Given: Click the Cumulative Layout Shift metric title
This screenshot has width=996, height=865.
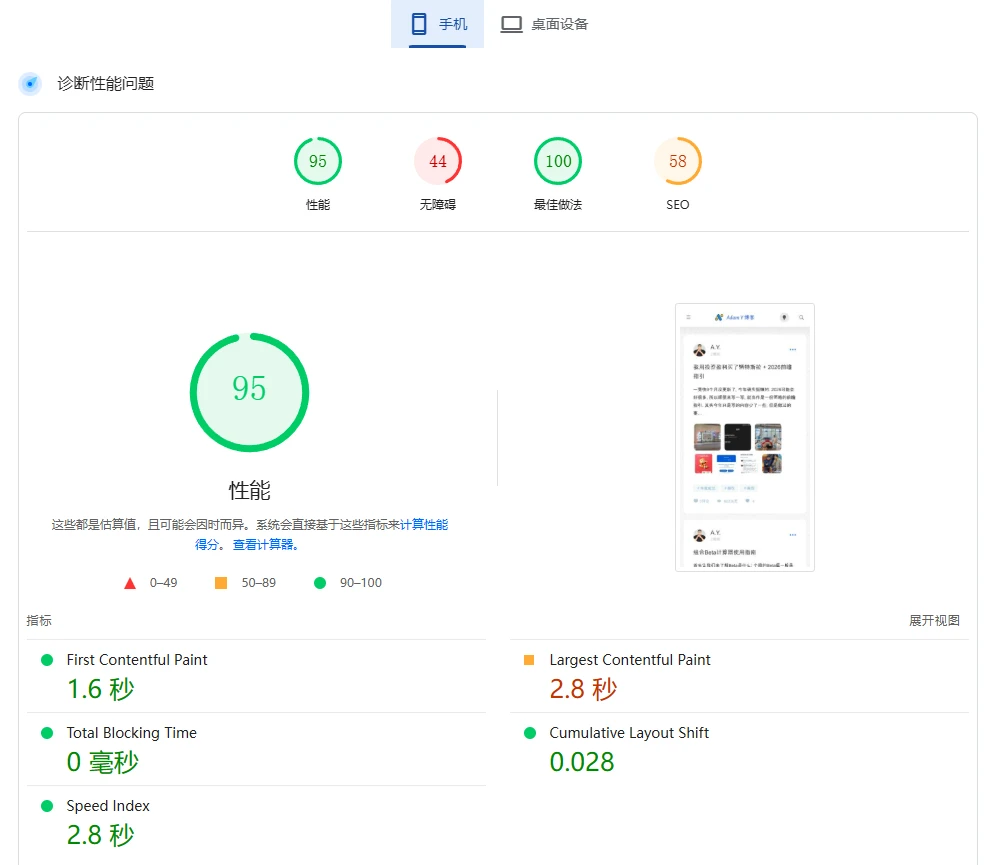Looking at the screenshot, I should (x=629, y=733).
